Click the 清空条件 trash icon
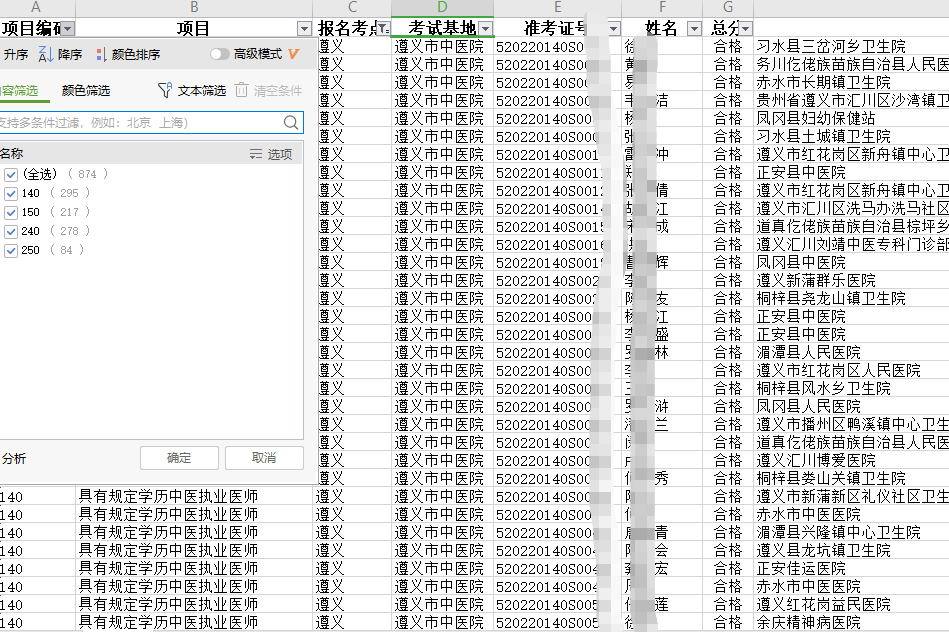 tap(242, 91)
